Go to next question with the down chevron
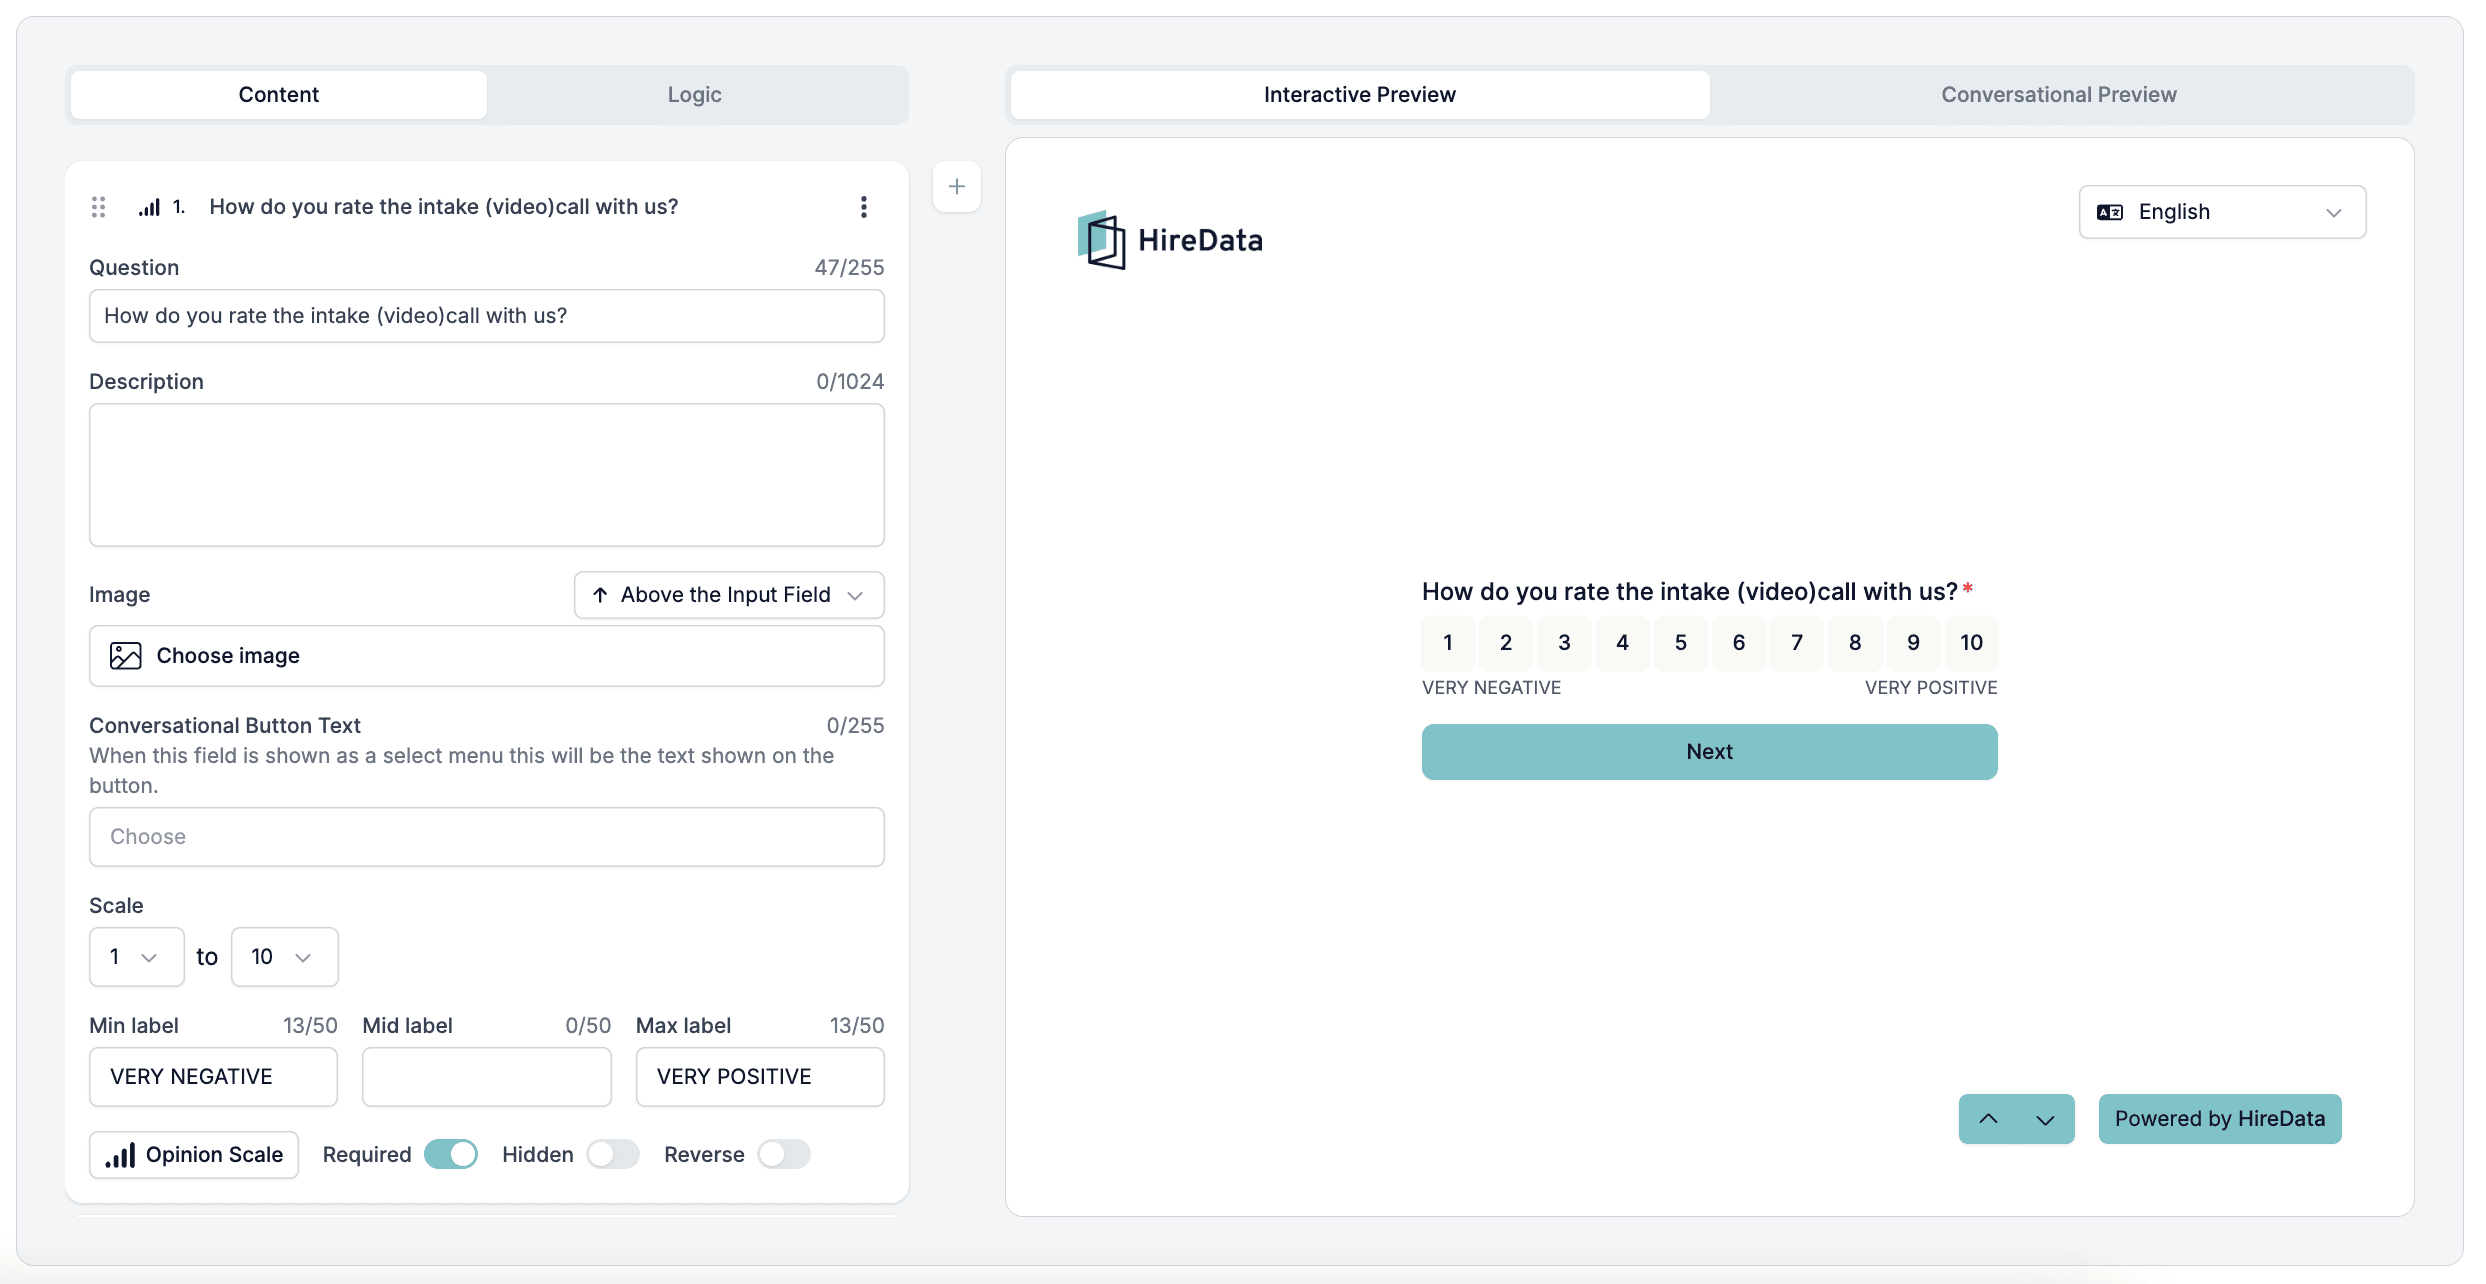This screenshot has height=1284, width=2486. 2046,1119
